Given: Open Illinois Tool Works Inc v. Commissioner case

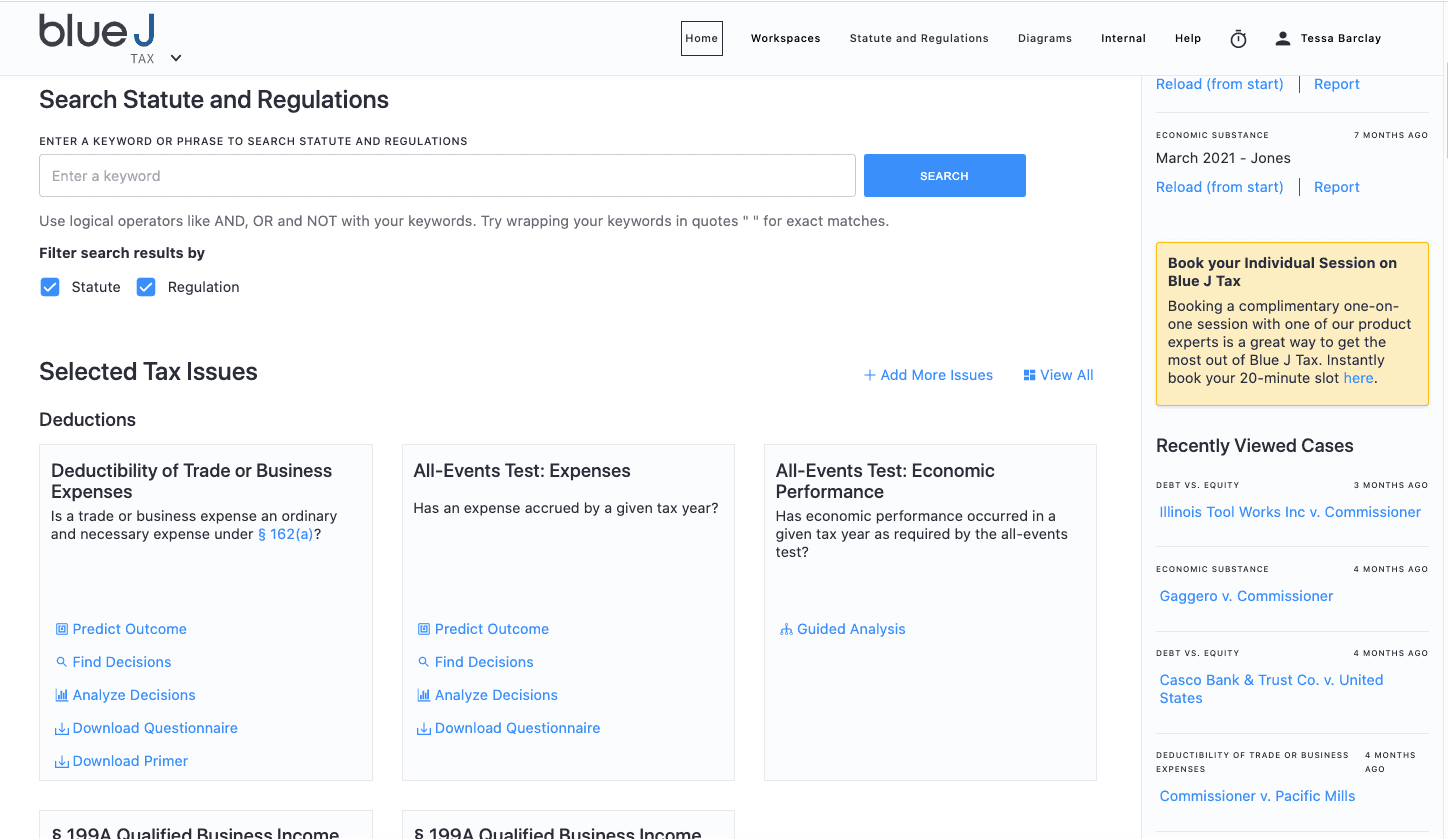Looking at the screenshot, I should point(1290,512).
